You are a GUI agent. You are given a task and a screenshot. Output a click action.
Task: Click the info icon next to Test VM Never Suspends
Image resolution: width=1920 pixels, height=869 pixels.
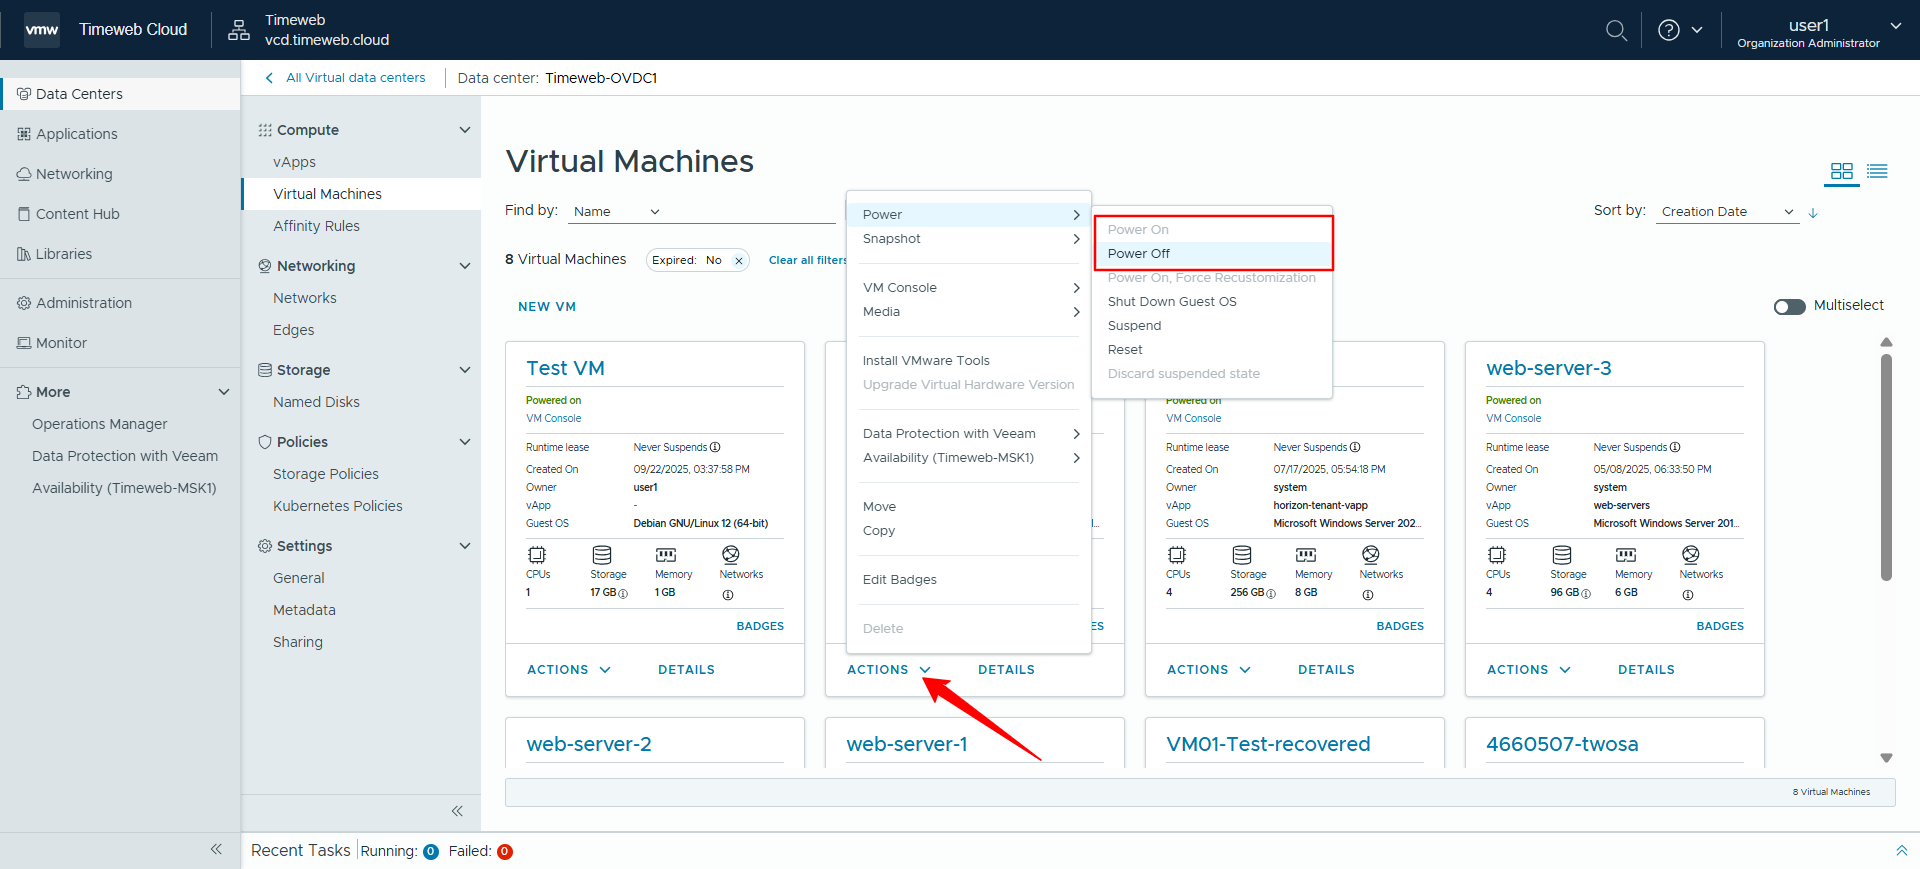[715, 447]
